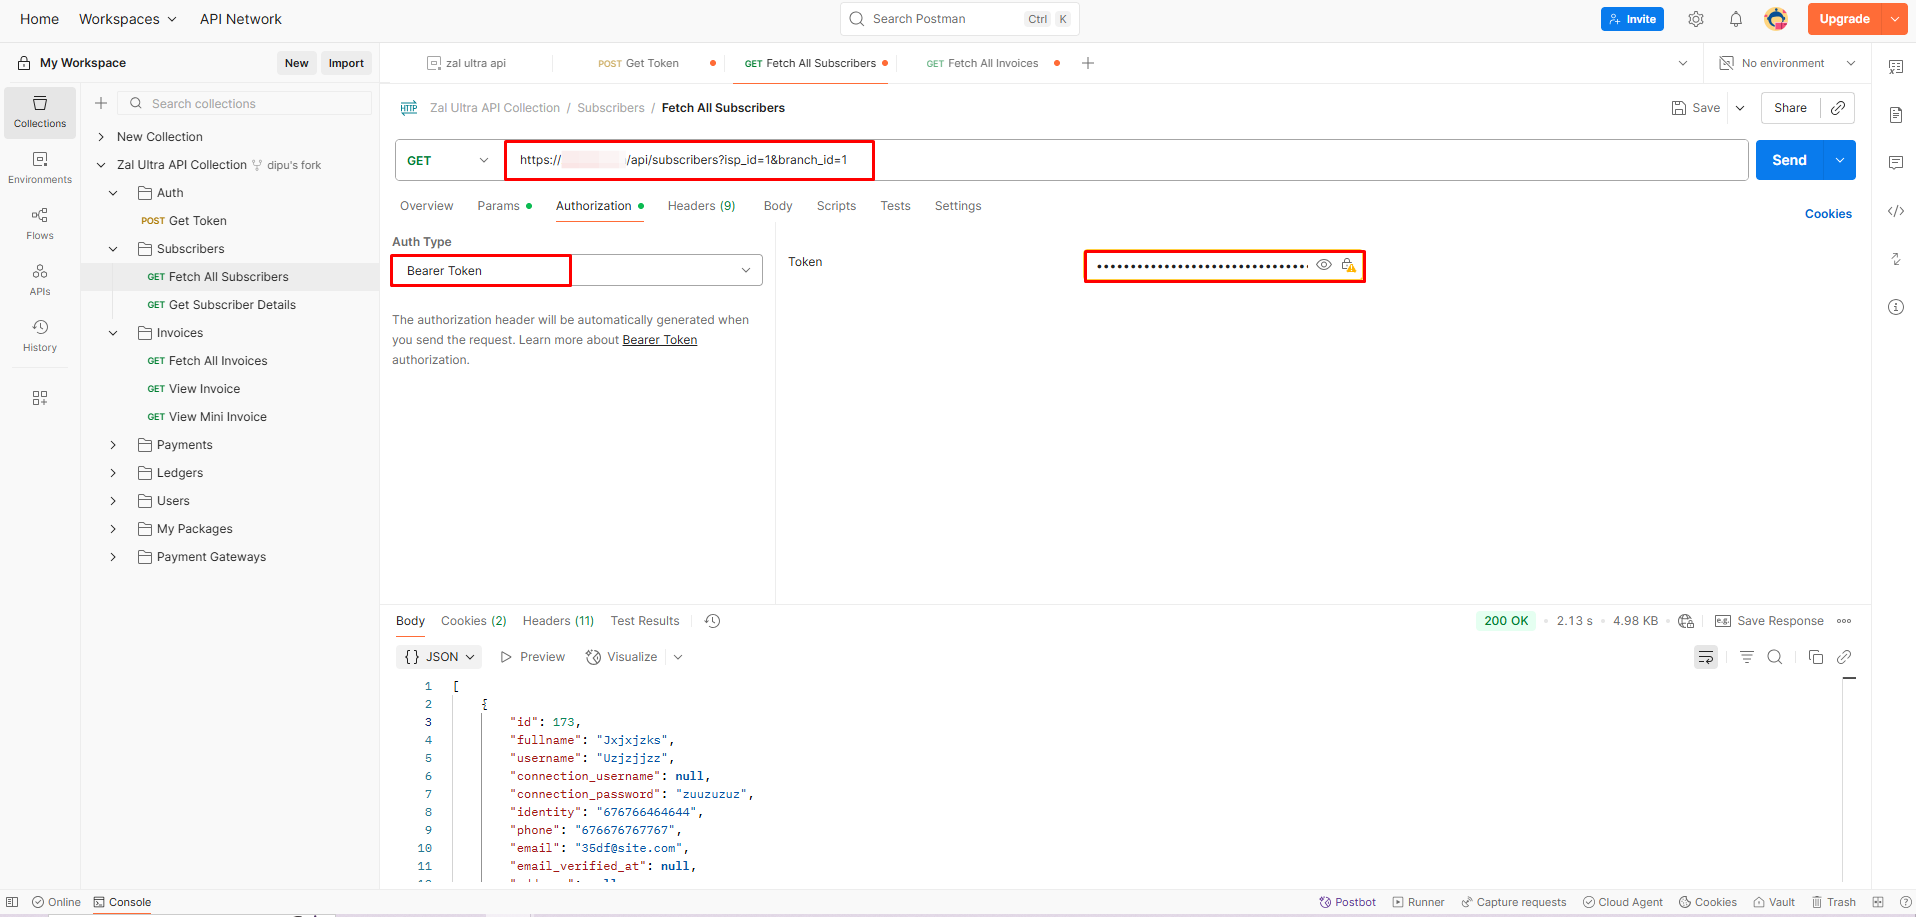Image resolution: width=1916 pixels, height=917 pixels.
Task: Open response history clock icon
Action: point(712,621)
